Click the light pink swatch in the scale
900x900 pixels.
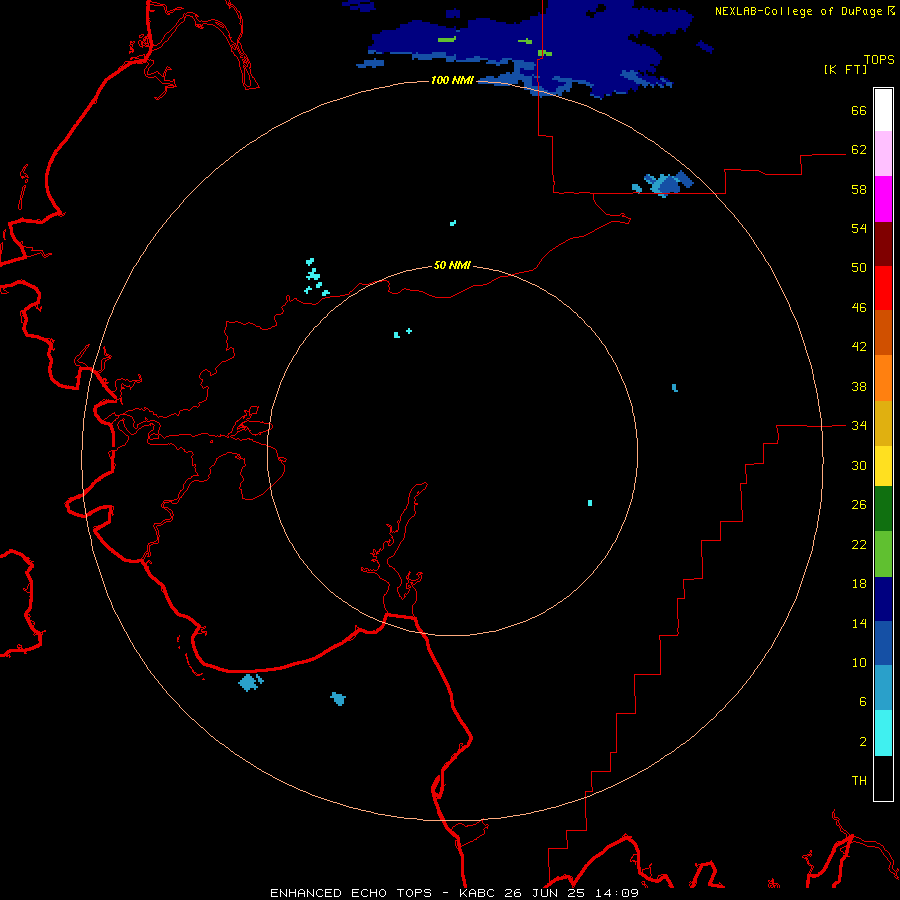(x=883, y=154)
